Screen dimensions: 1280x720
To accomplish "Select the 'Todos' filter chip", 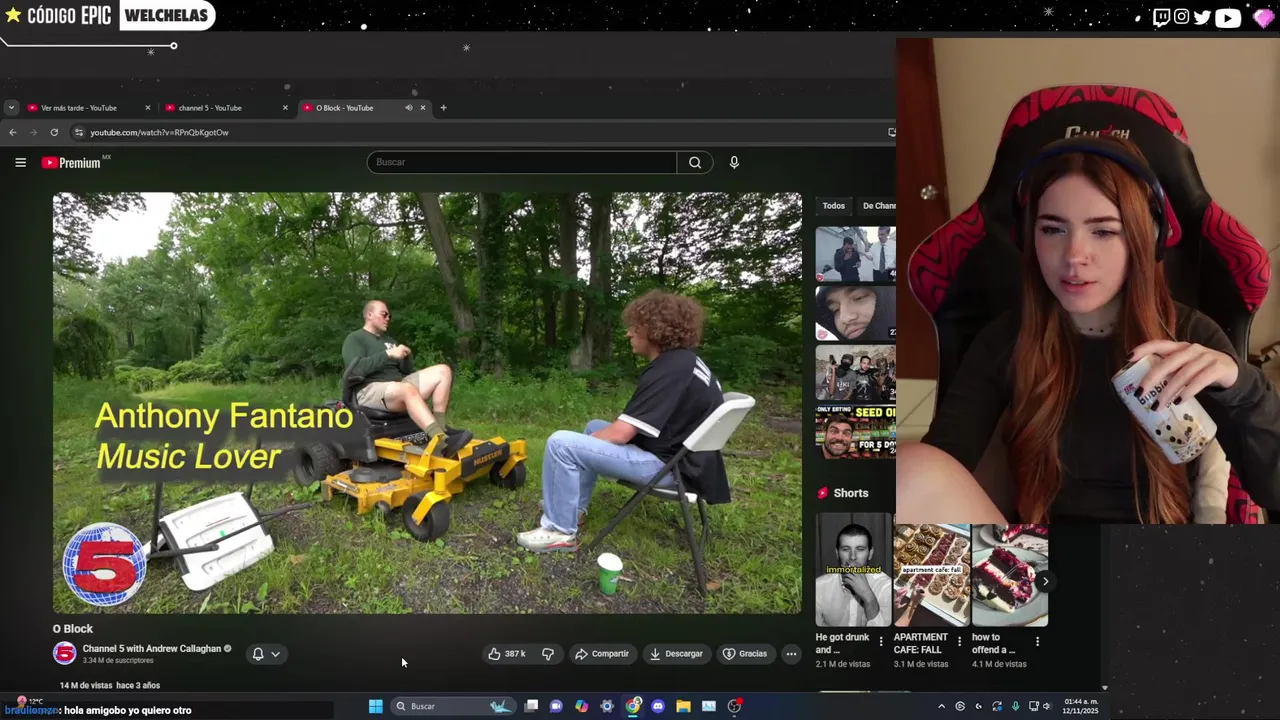I will [x=834, y=206].
